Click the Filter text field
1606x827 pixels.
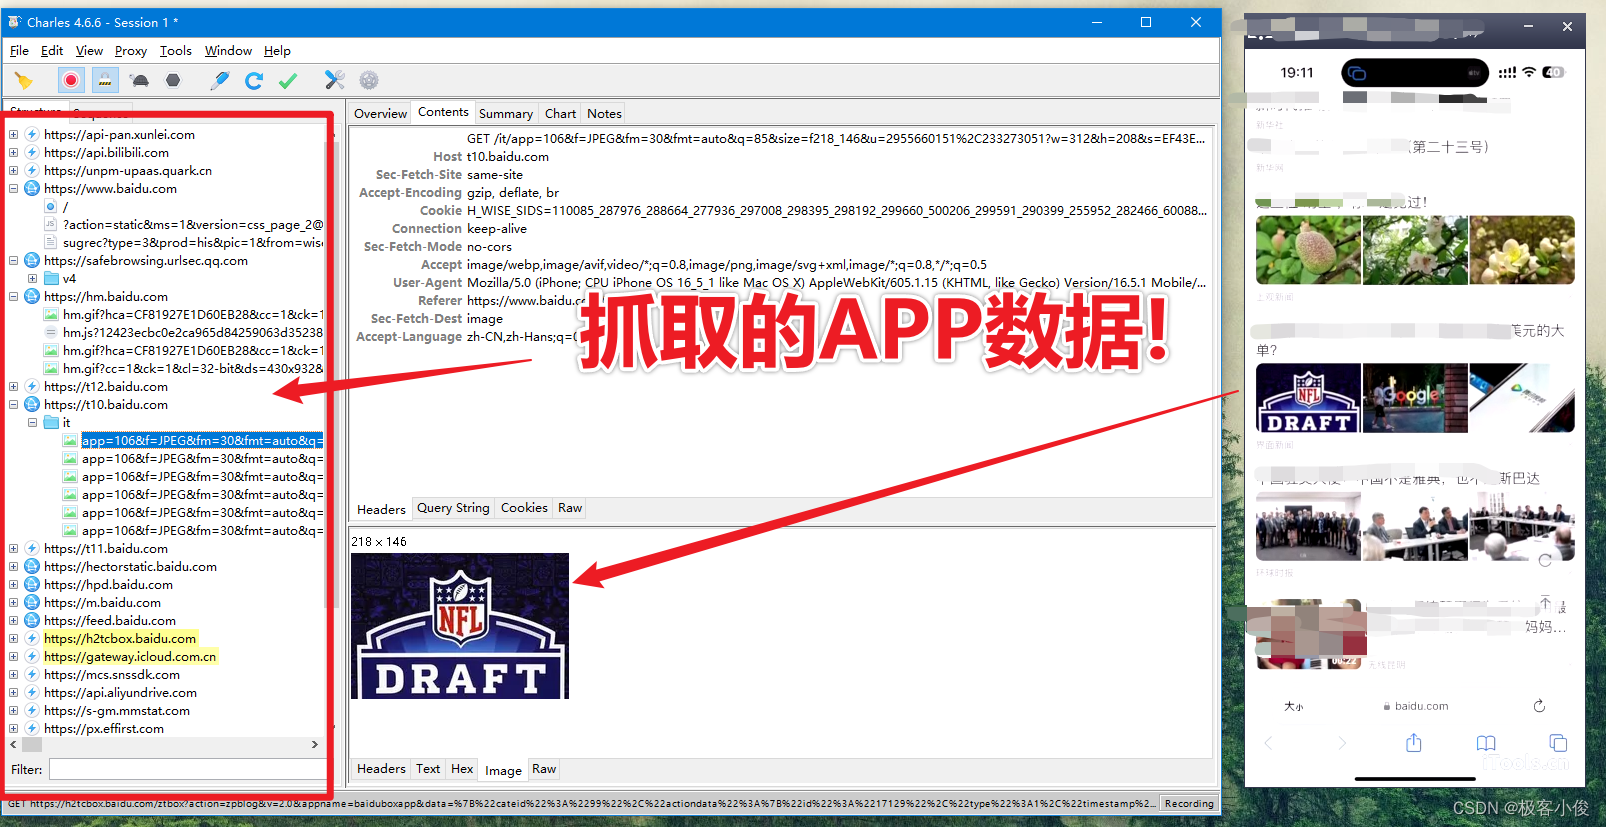pos(187,769)
